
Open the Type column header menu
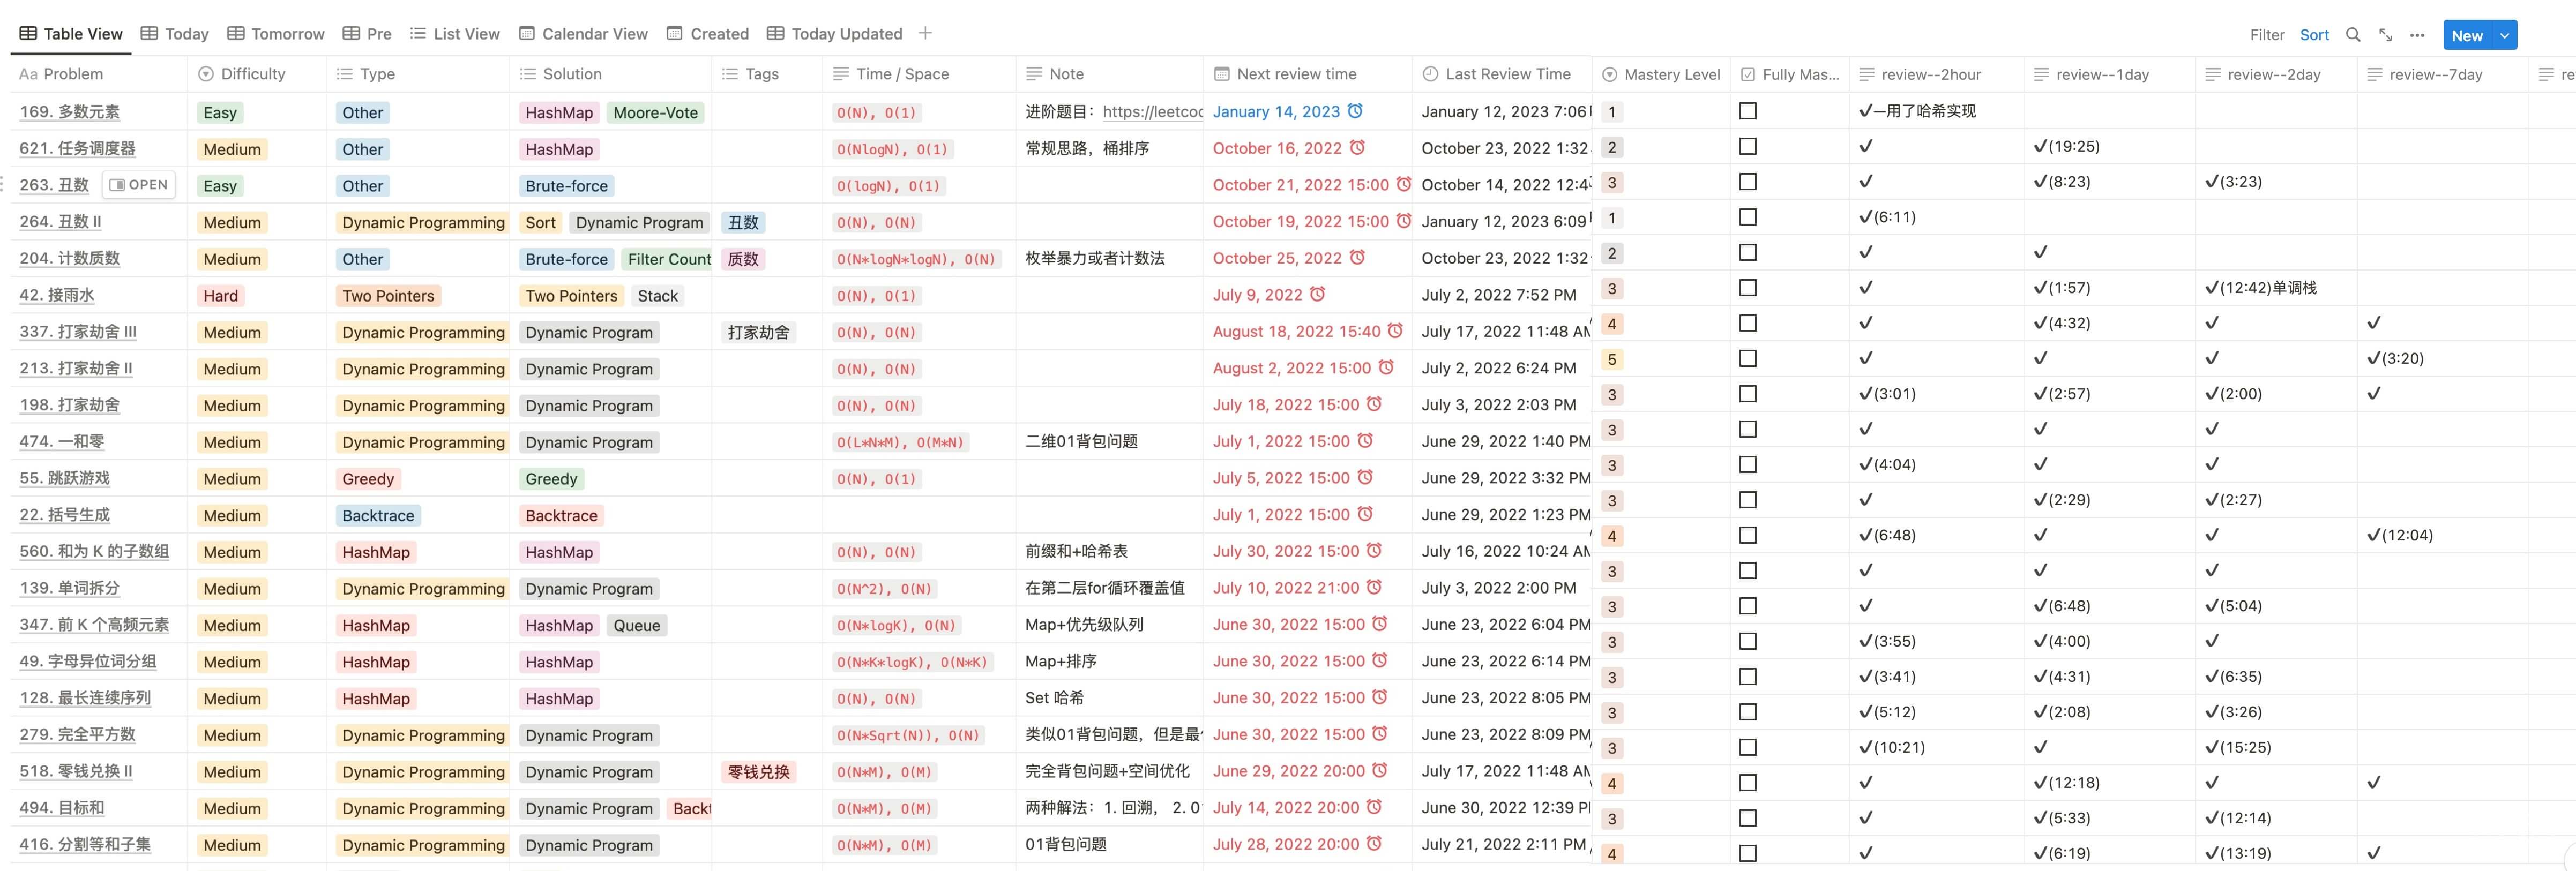coord(366,74)
